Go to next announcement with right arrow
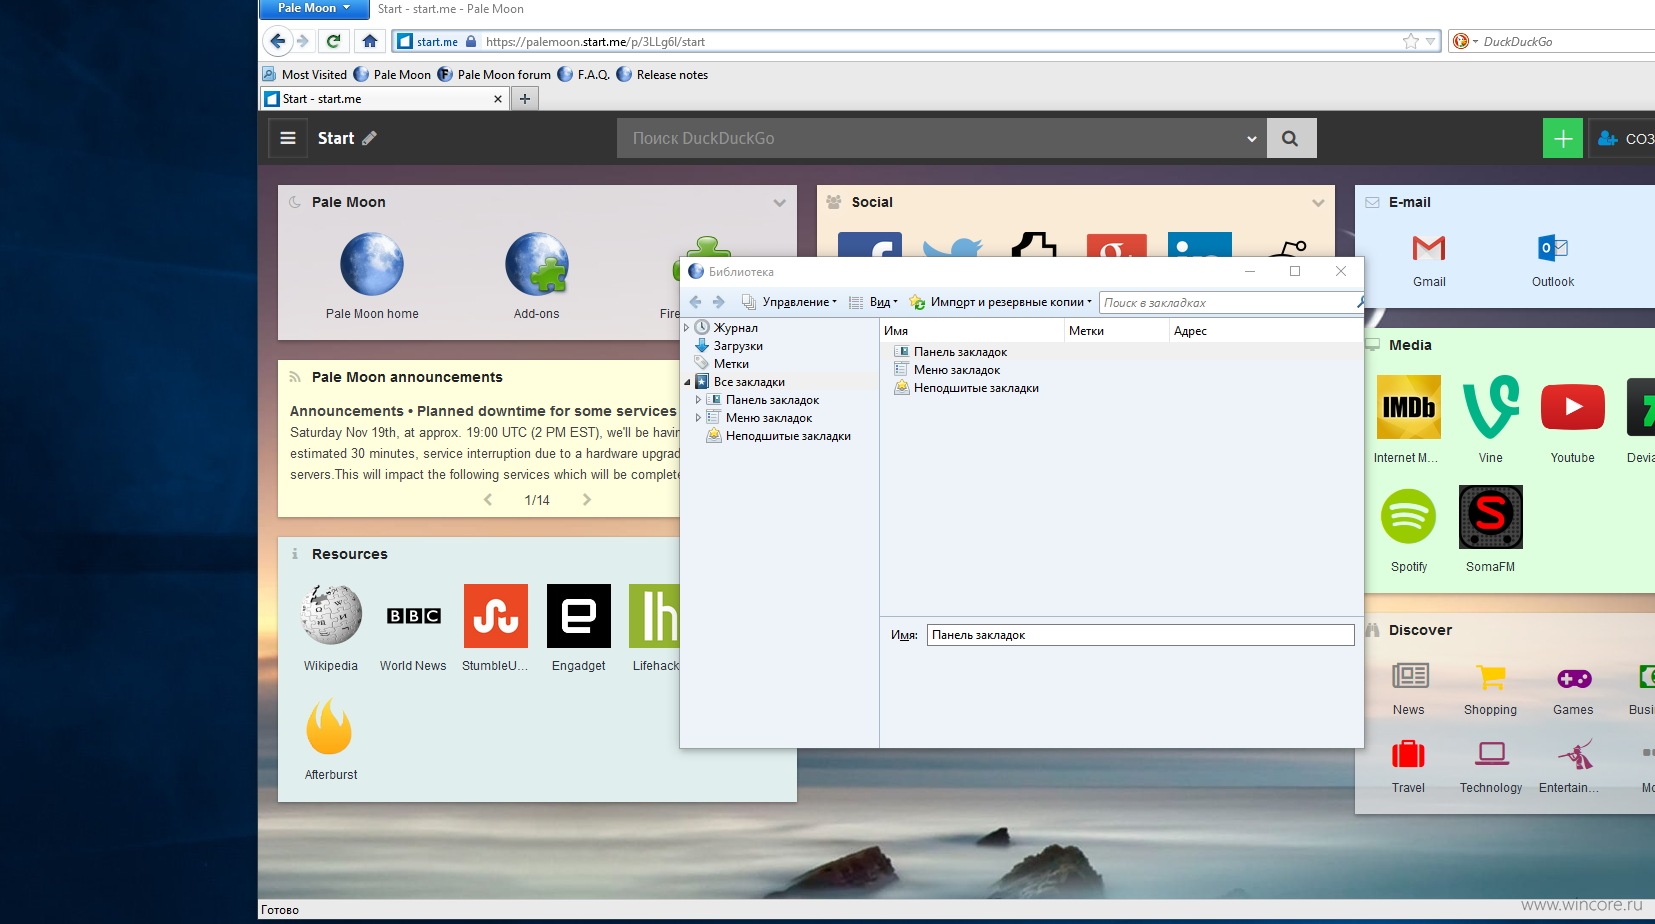1655x924 pixels. (x=587, y=500)
